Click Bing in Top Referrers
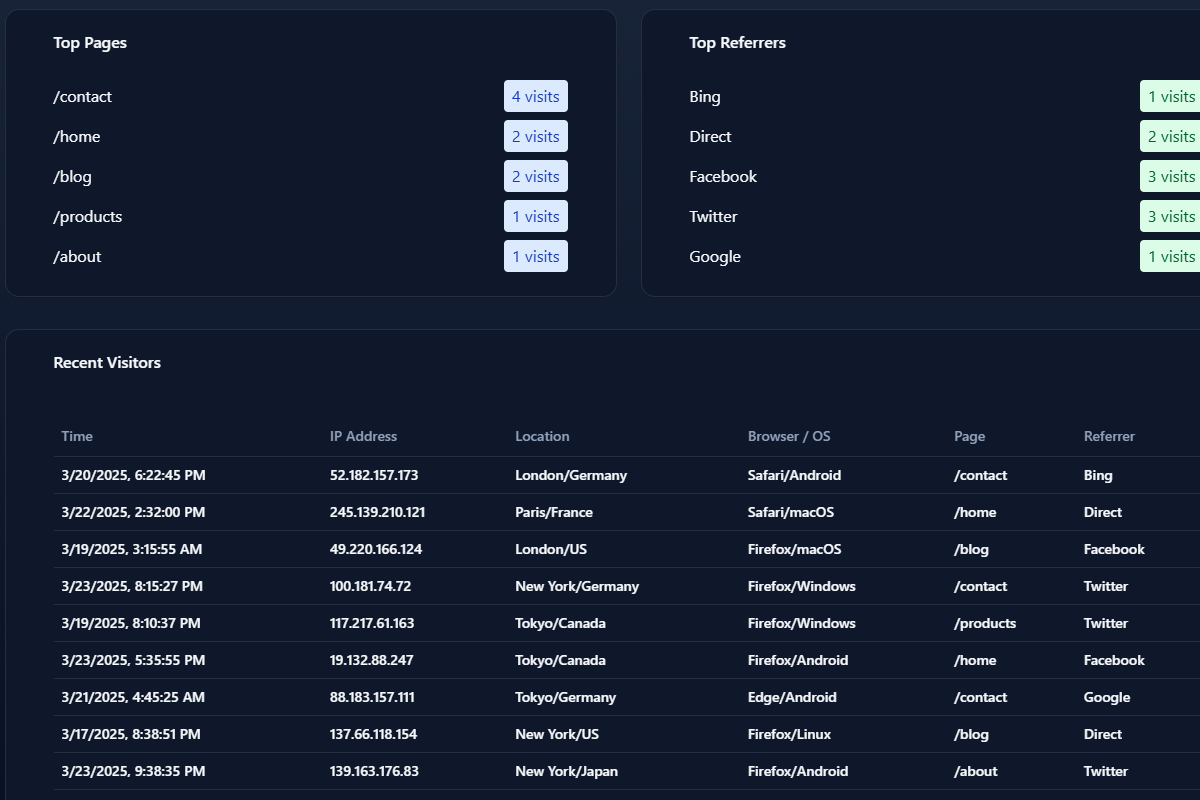 (x=705, y=97)
